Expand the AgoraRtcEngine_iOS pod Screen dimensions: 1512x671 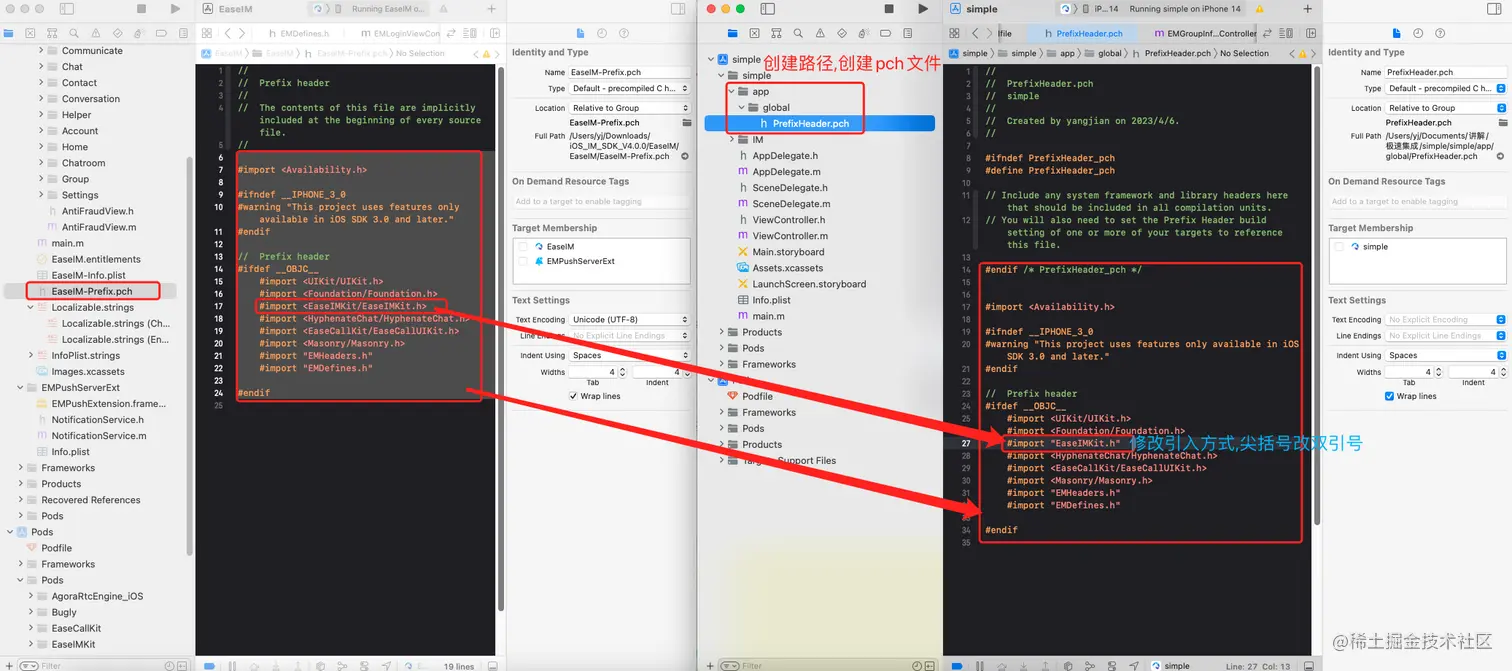(31, 596)
